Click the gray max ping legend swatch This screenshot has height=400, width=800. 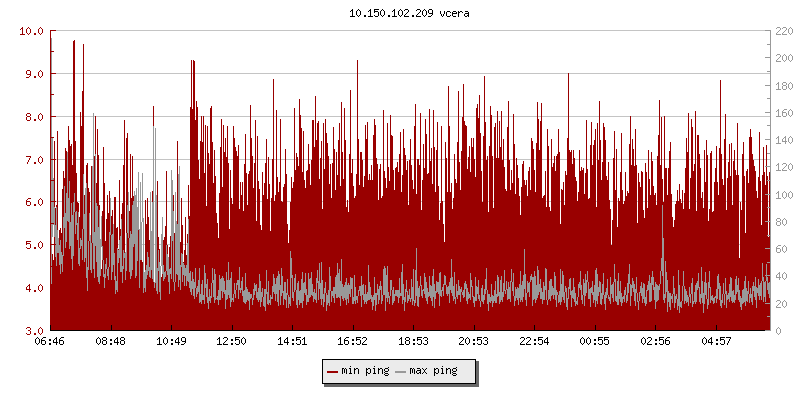(401, 371)
